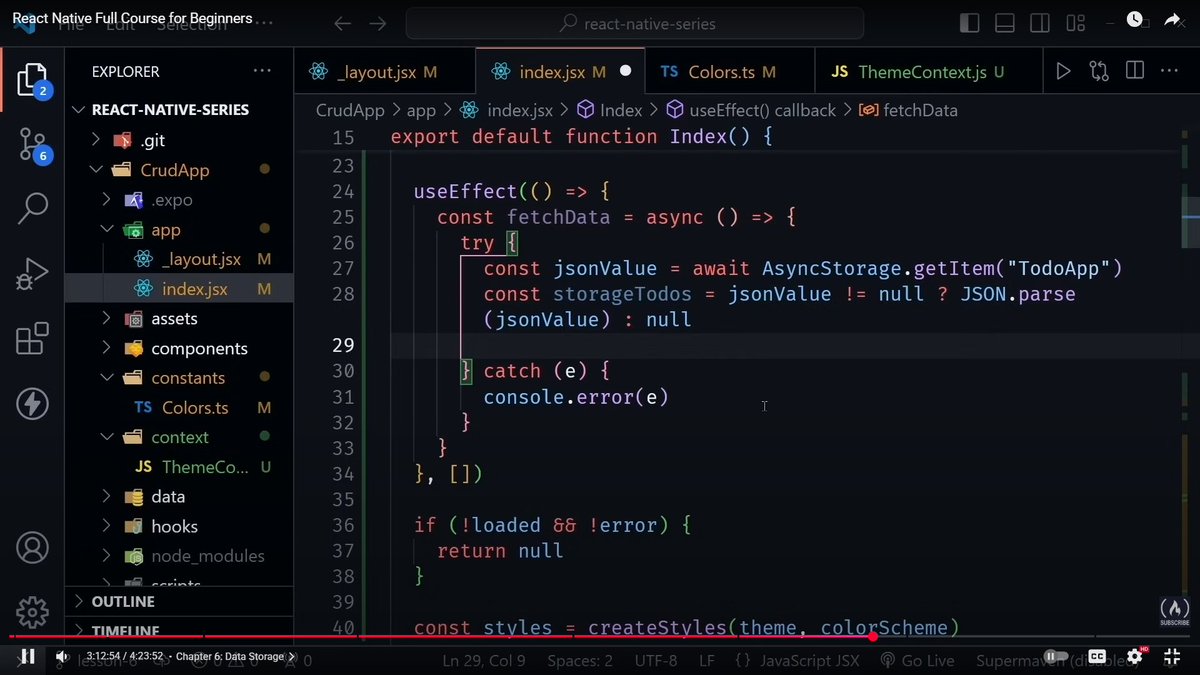Click the unsaved dot on index.jsx tab
The height and width of the screenshot is (675, 1200).
click(x=626, y=71)
